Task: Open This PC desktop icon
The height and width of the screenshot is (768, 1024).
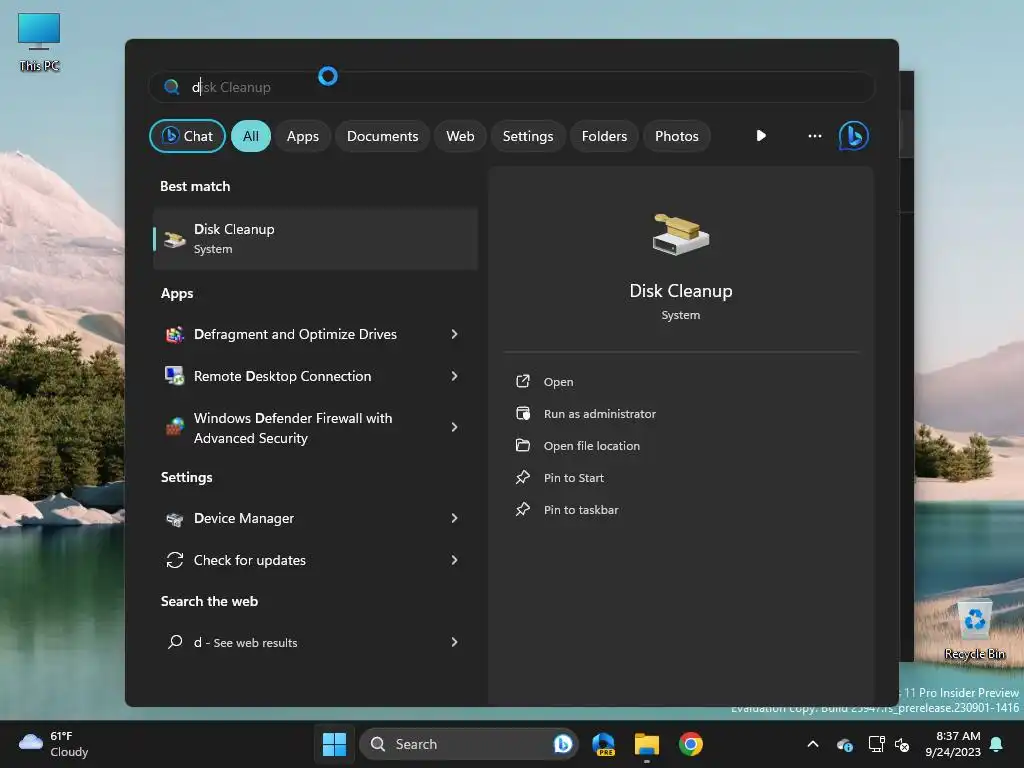Action: [x=39, y=42]
